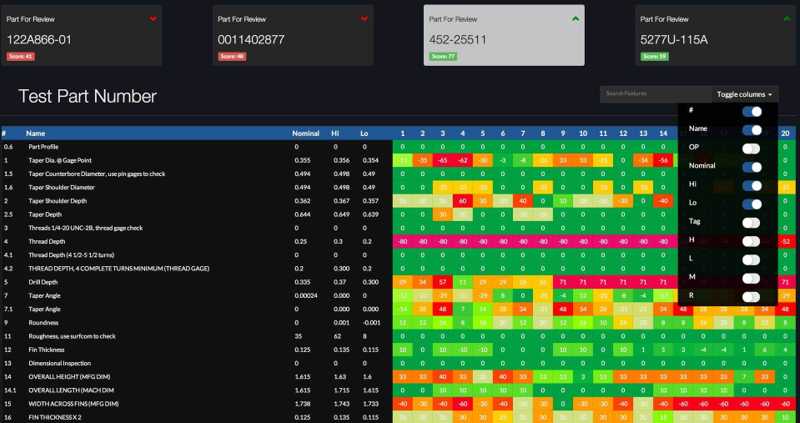
Task: Click the # column header
Action: click(4, 134)
